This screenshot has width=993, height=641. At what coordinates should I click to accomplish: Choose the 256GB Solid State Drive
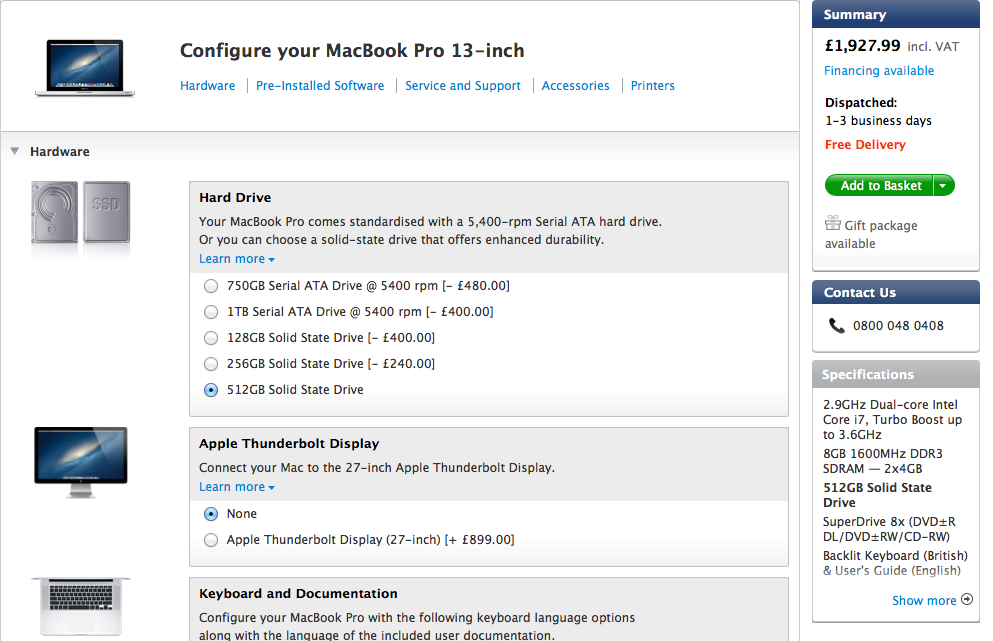211,364
